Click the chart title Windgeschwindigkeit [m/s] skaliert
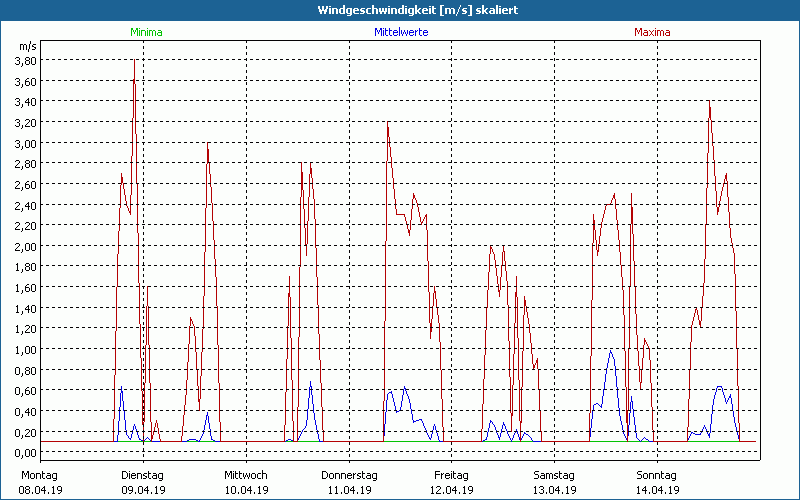 [400, 10]
